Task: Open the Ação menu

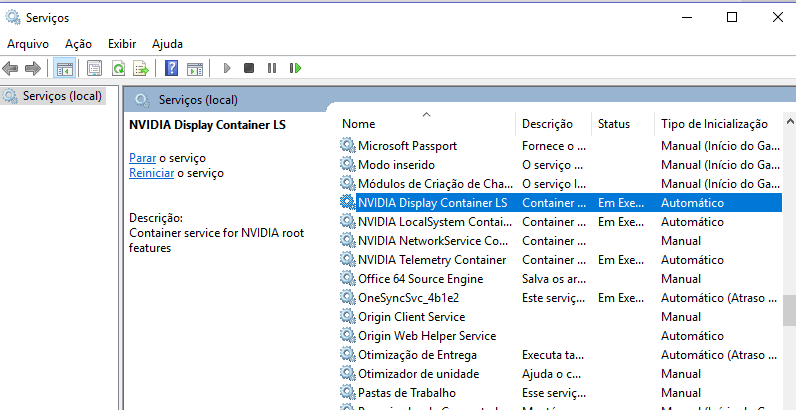Action: (x=78, y=44)
